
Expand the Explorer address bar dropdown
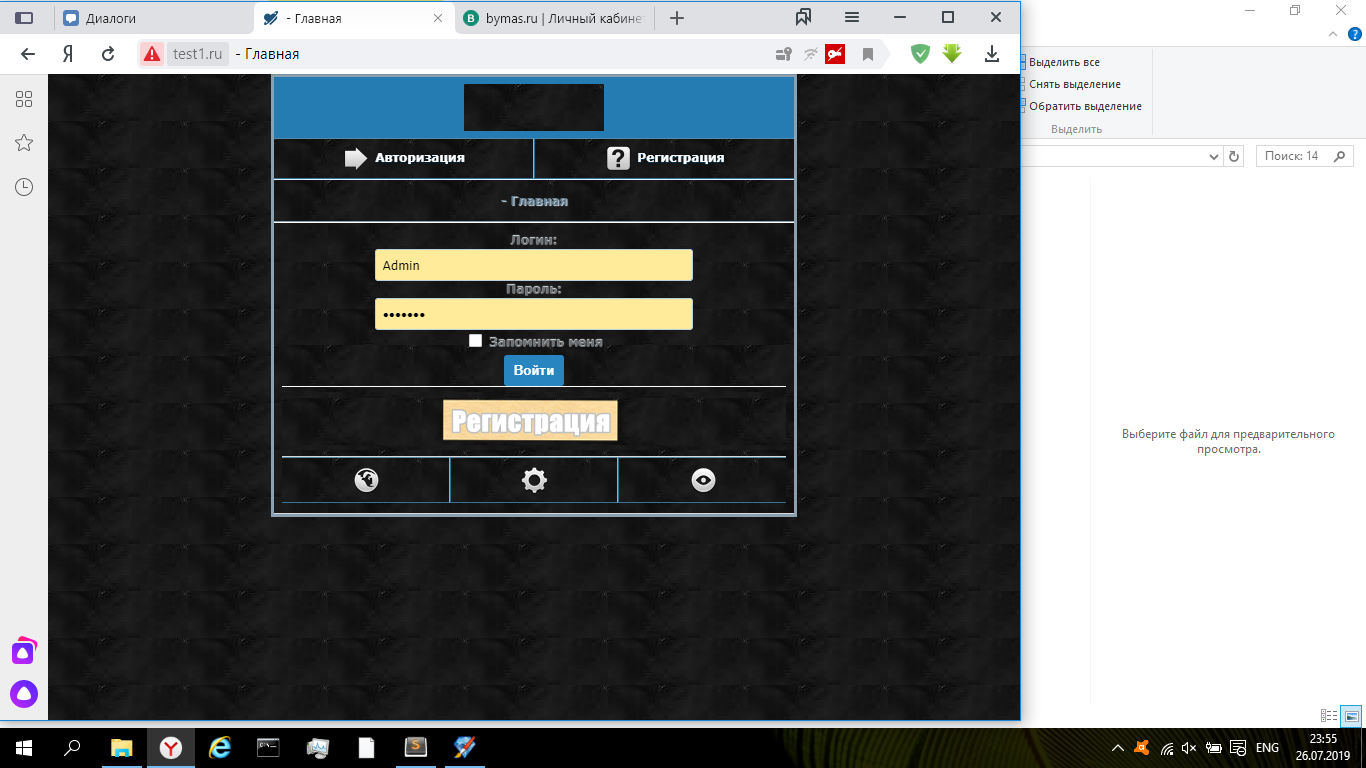[1214, 157]
